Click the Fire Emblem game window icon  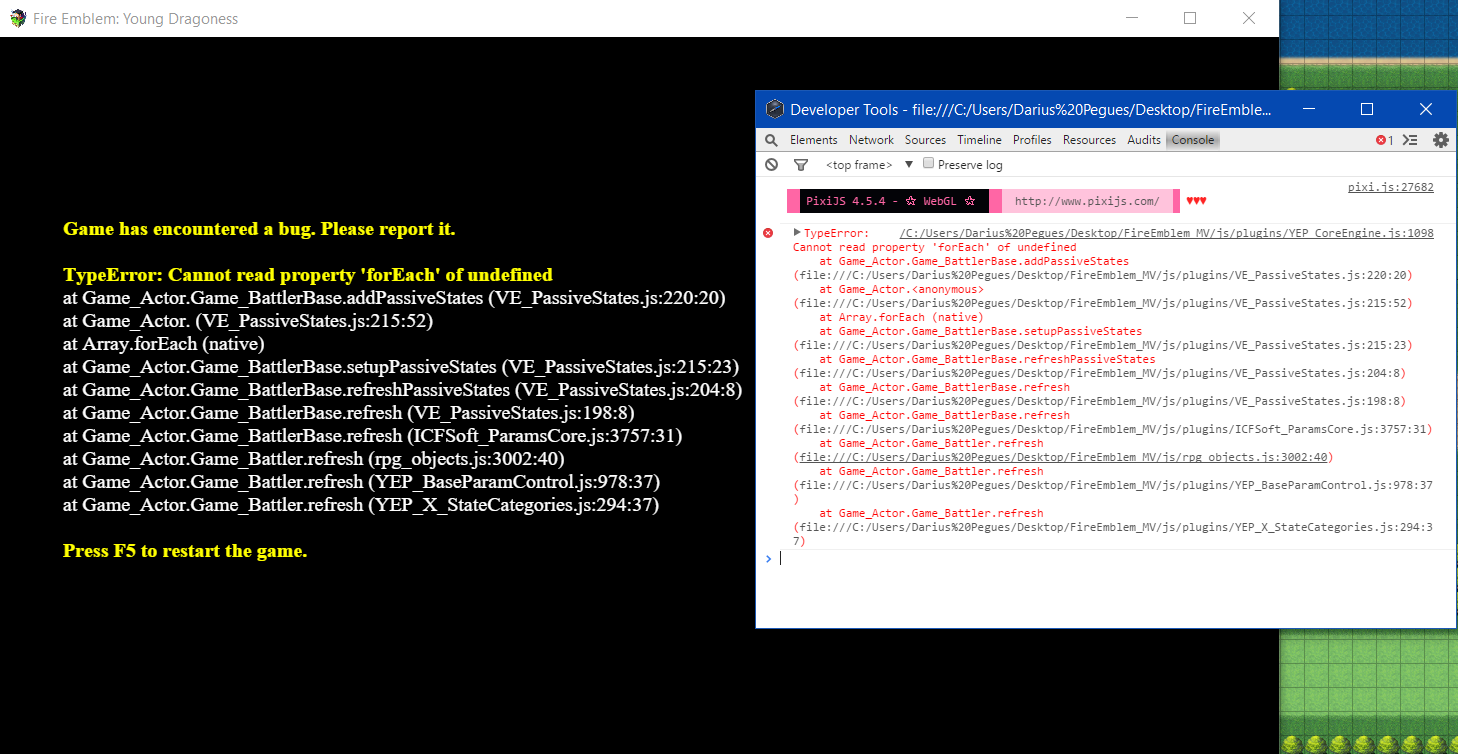18,18
